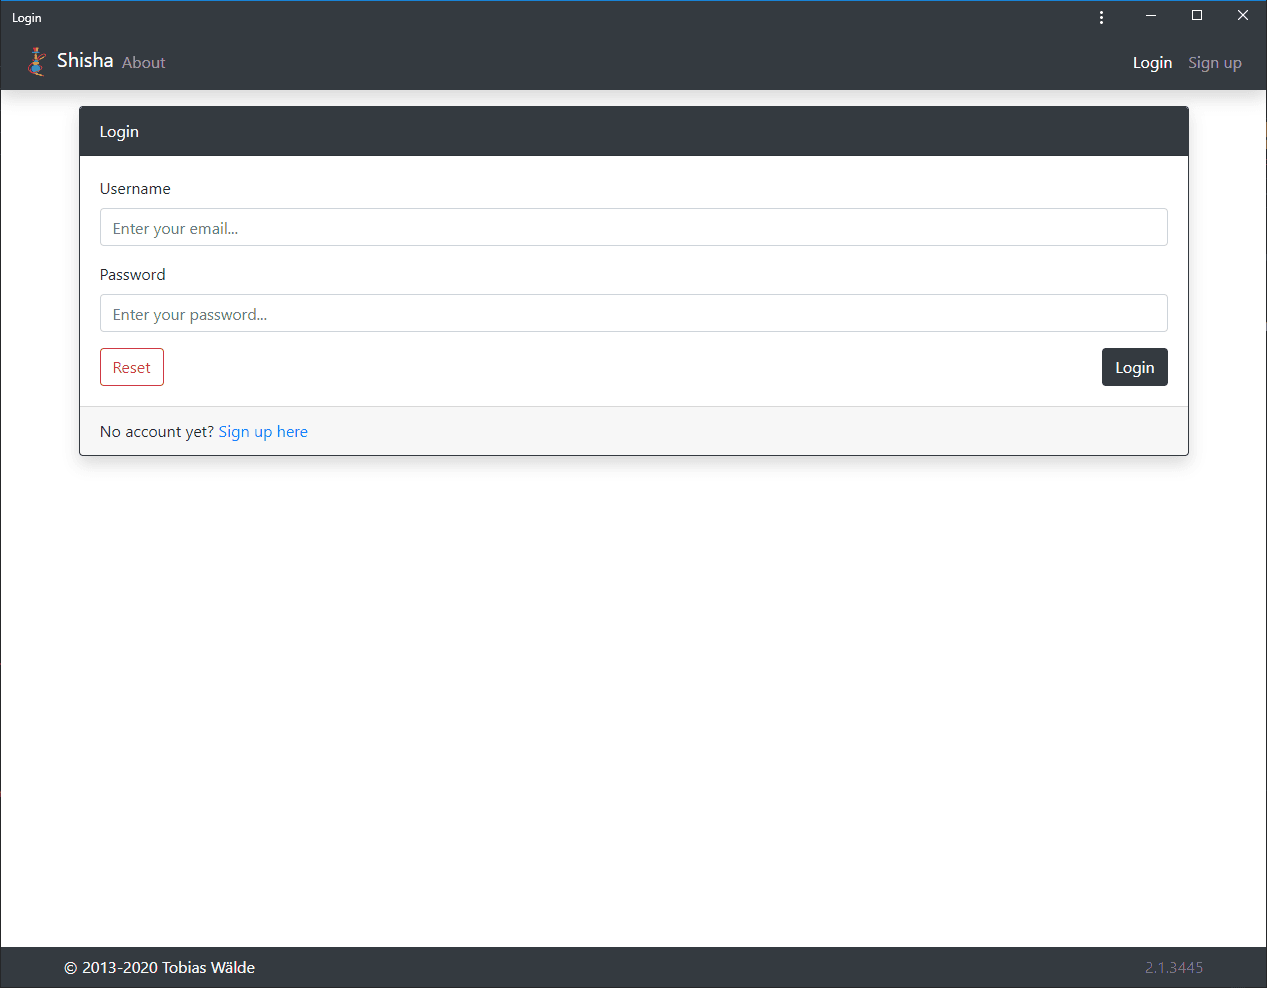Click the copyright Tobias Wälde text
Viewport: 1267px width, 988px height.
click(160, 968)
